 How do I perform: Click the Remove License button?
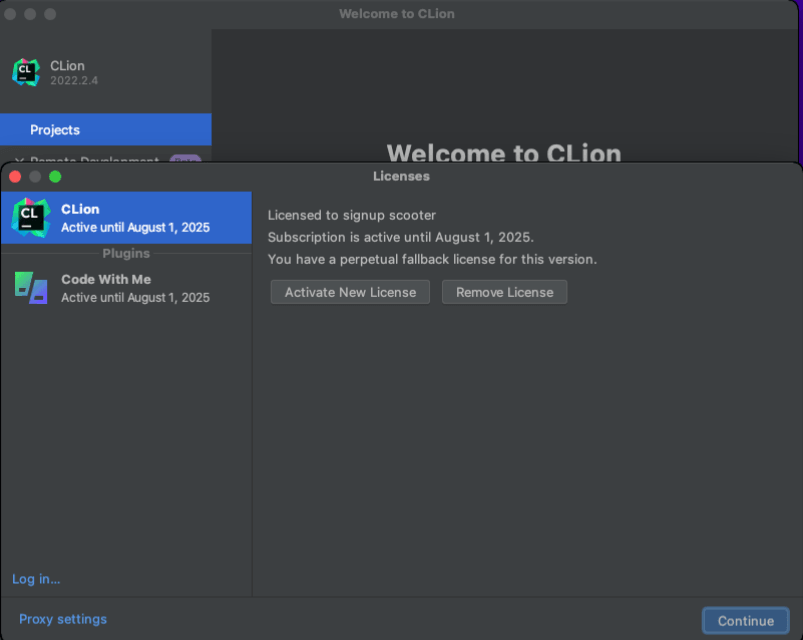504,292
